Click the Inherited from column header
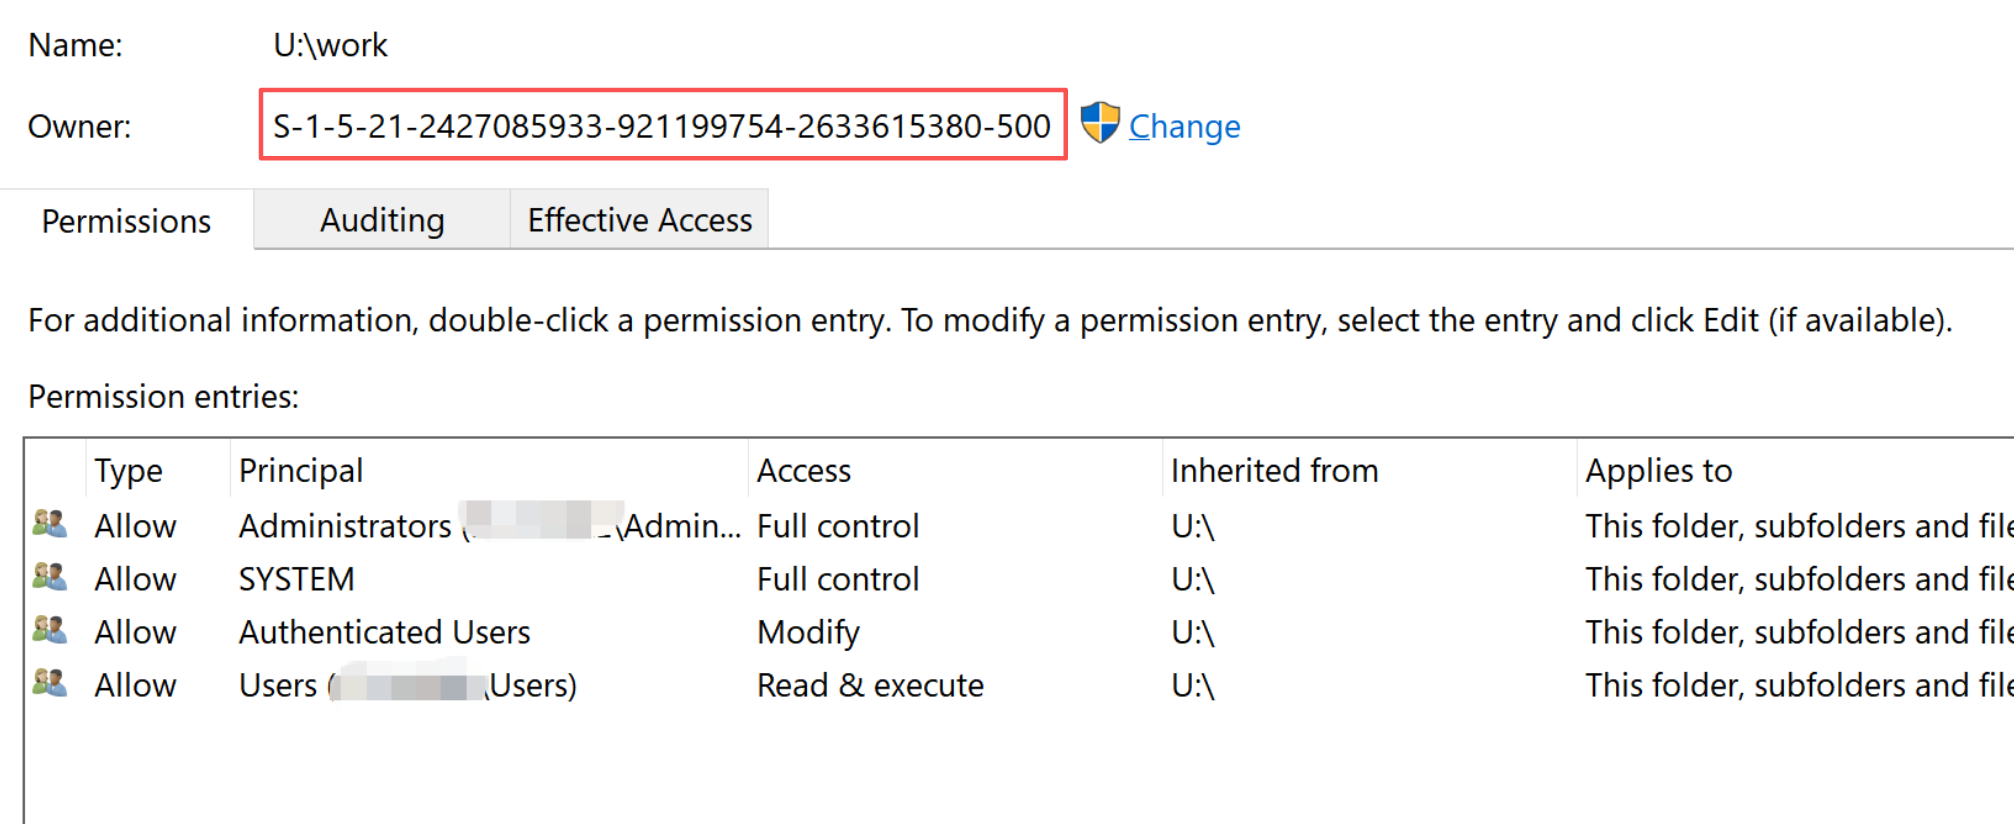2014x824 pixels. tap(1369, 470)
